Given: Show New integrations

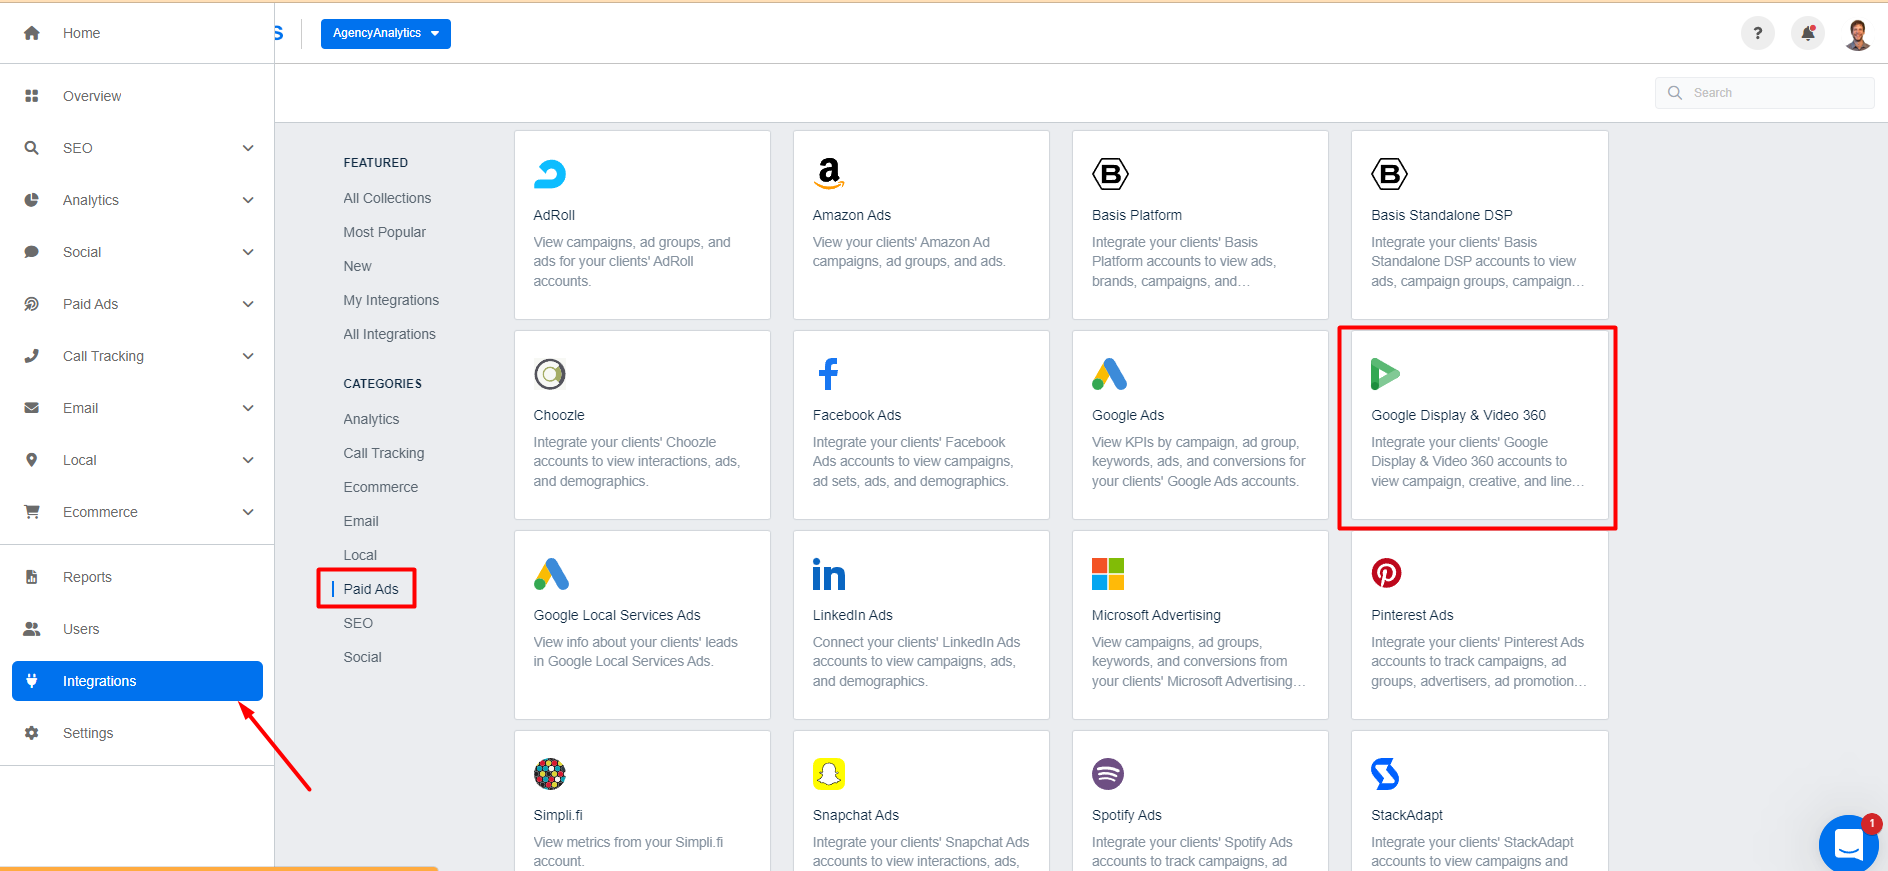Looking at the screenshot, I should (357, 266).
